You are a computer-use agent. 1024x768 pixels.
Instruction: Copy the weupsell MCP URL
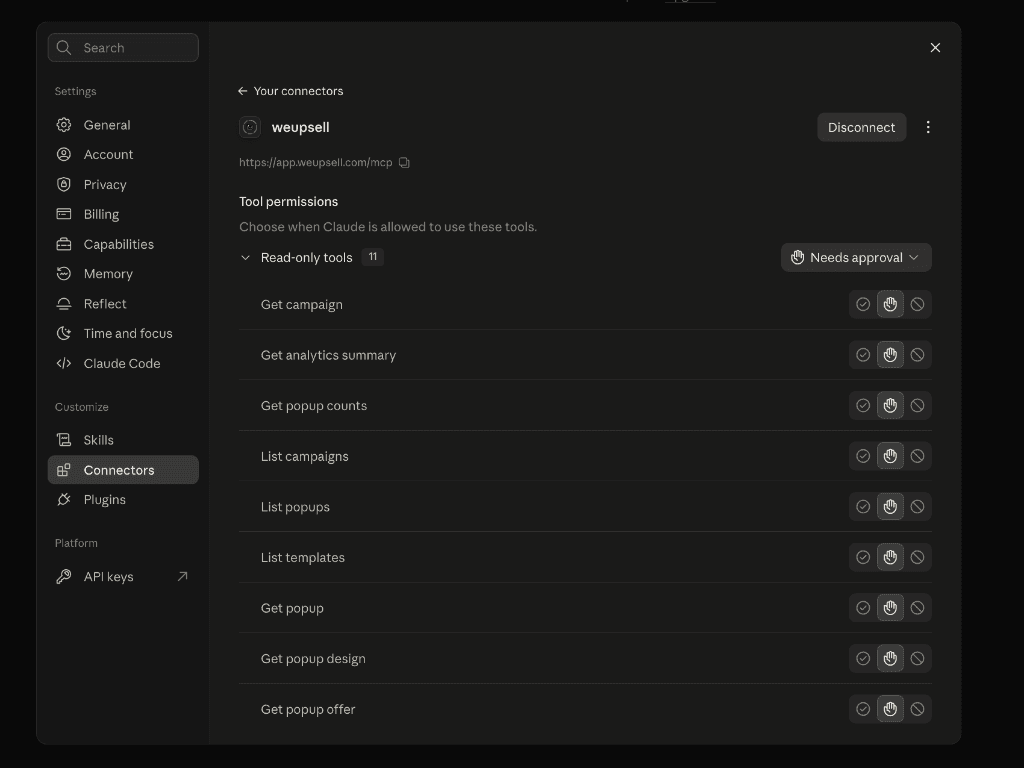[x=404, y=163]
